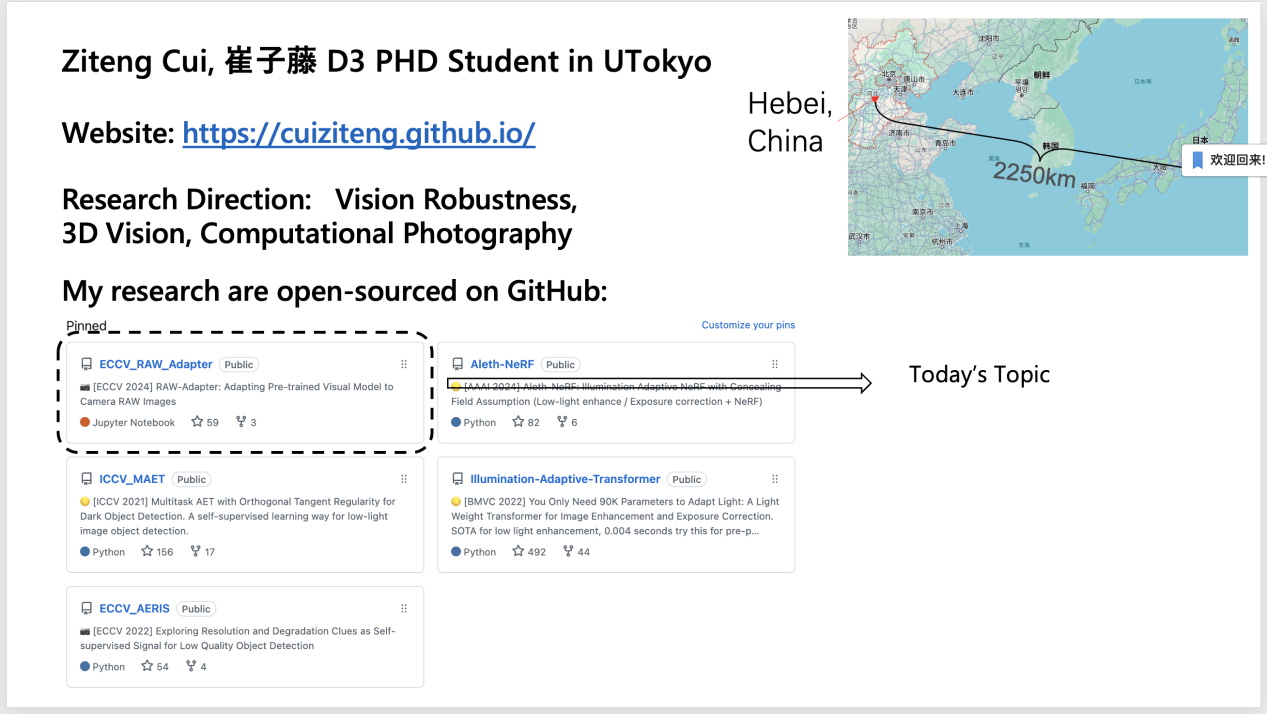Click the star icon on ECCV_RAW_Adapter card

[x=197, y=422]
